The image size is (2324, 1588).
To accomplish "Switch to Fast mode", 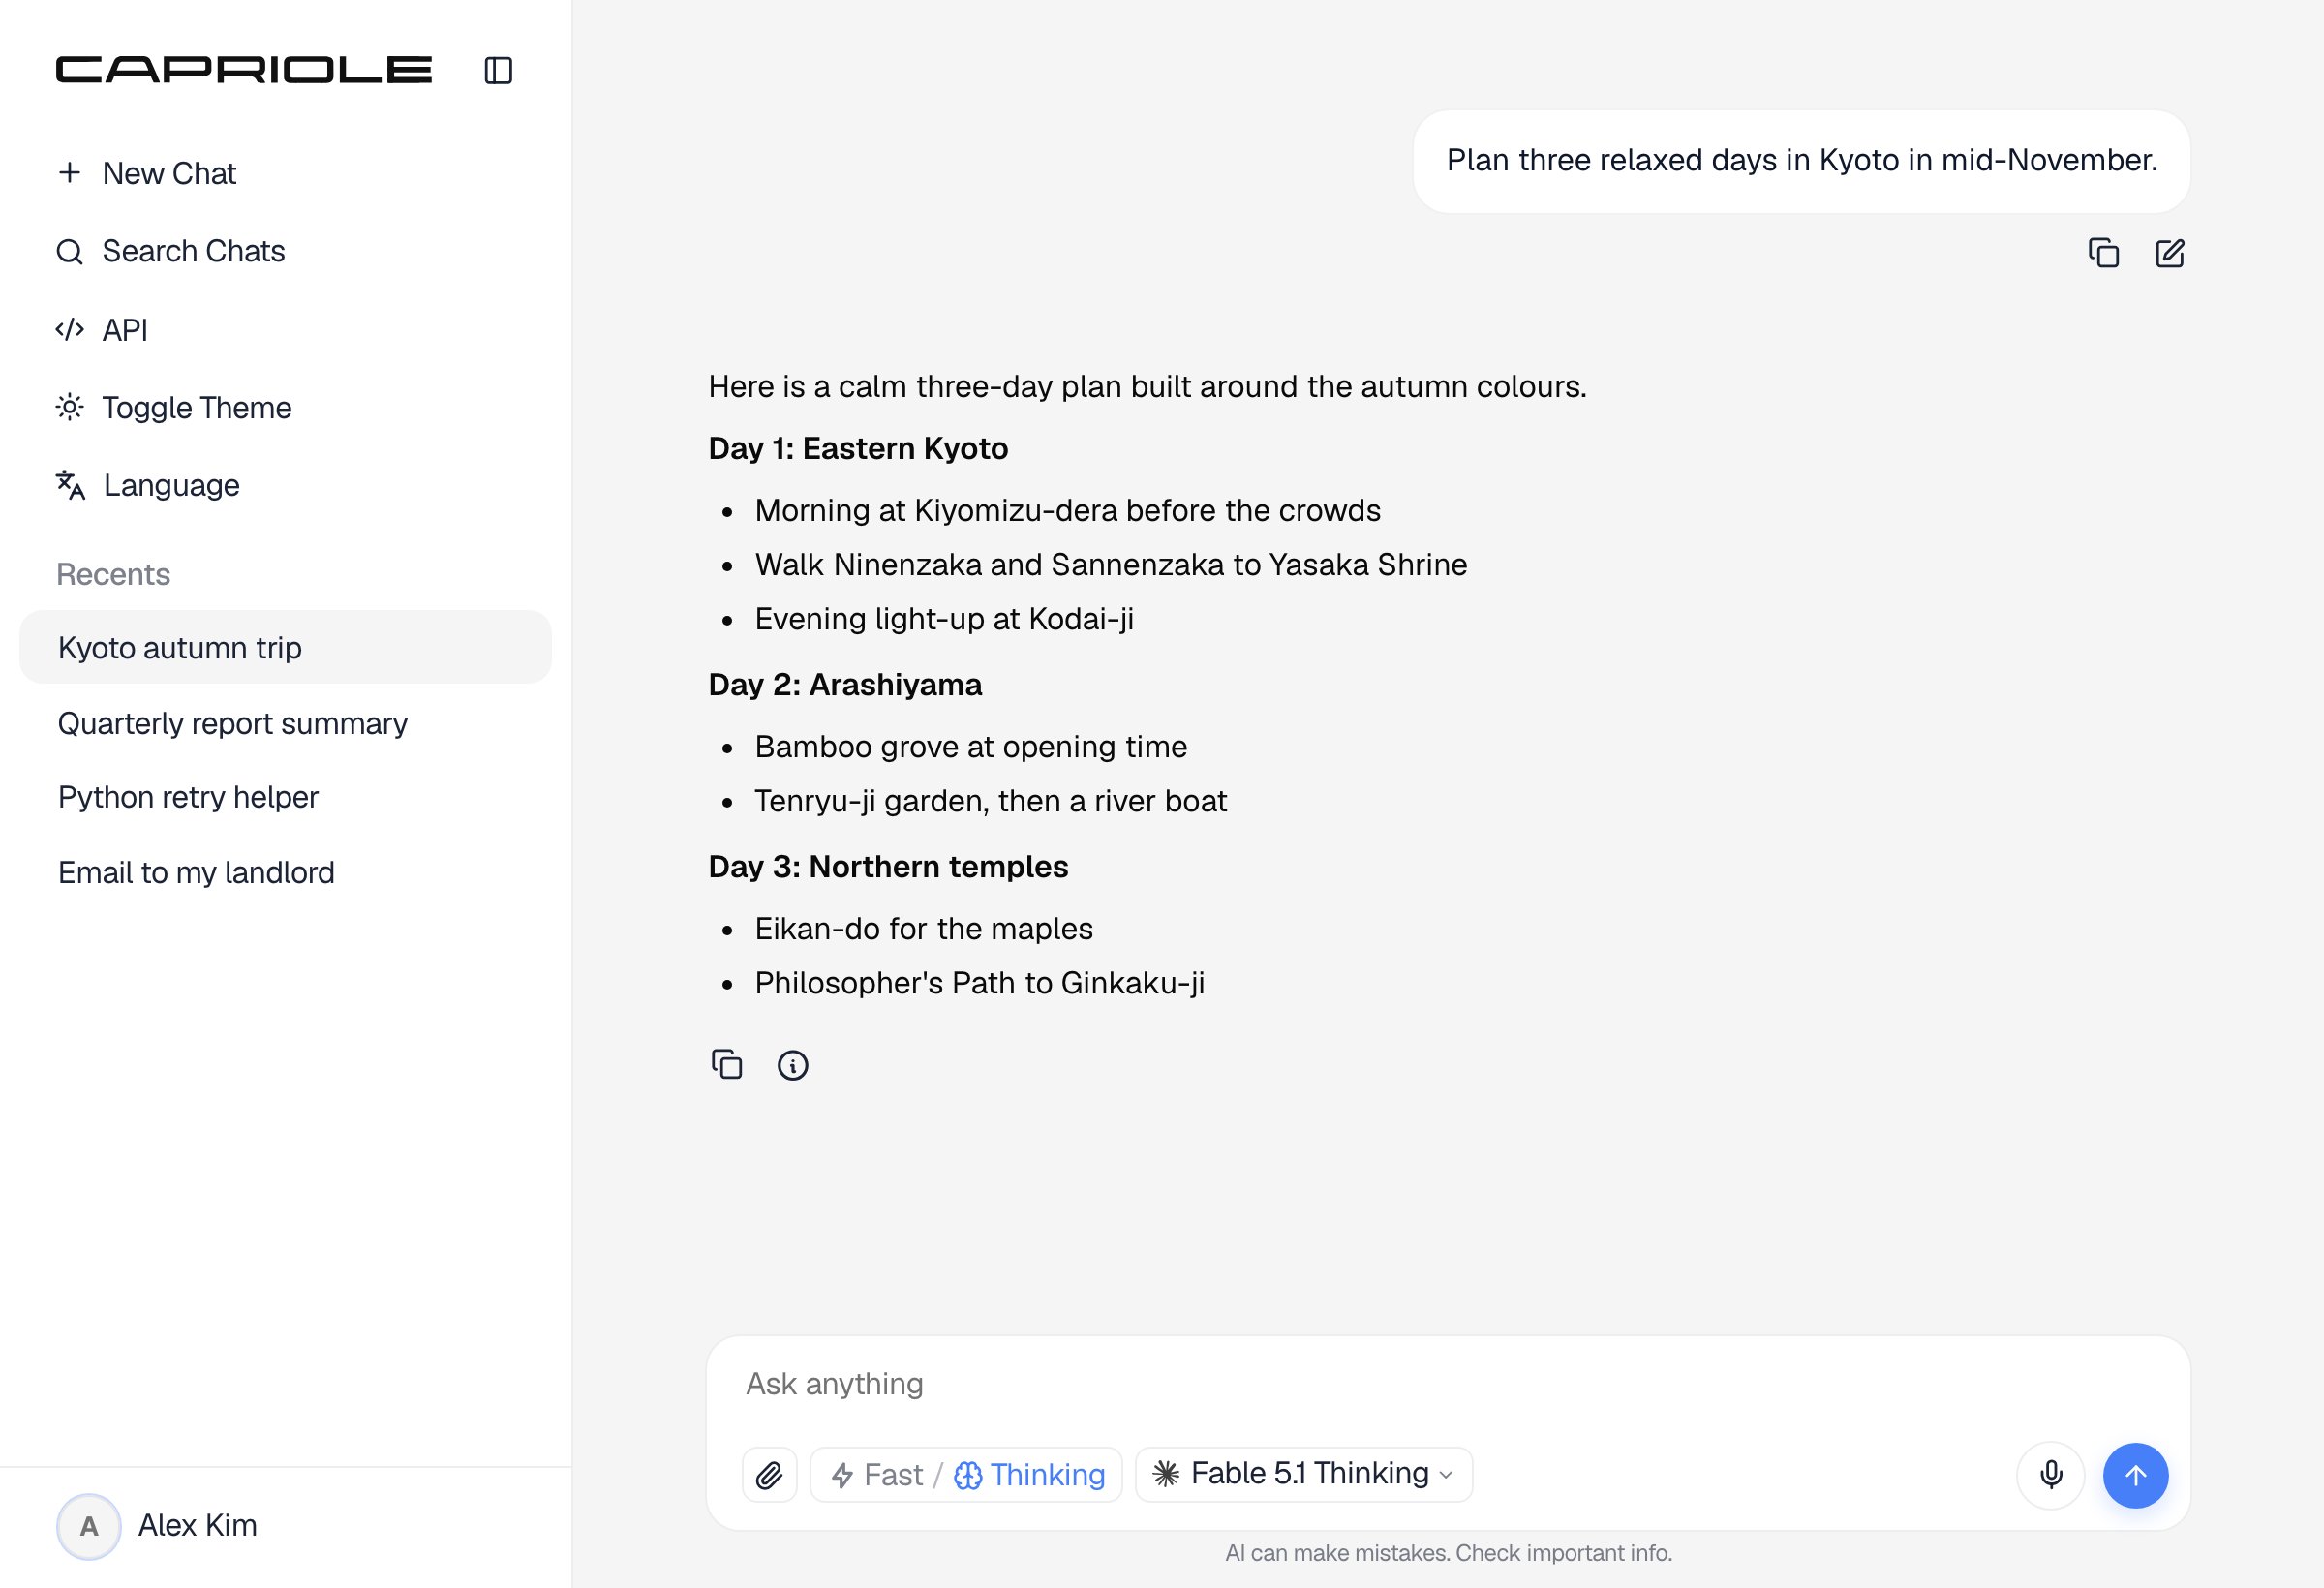I will point(877,1474).
